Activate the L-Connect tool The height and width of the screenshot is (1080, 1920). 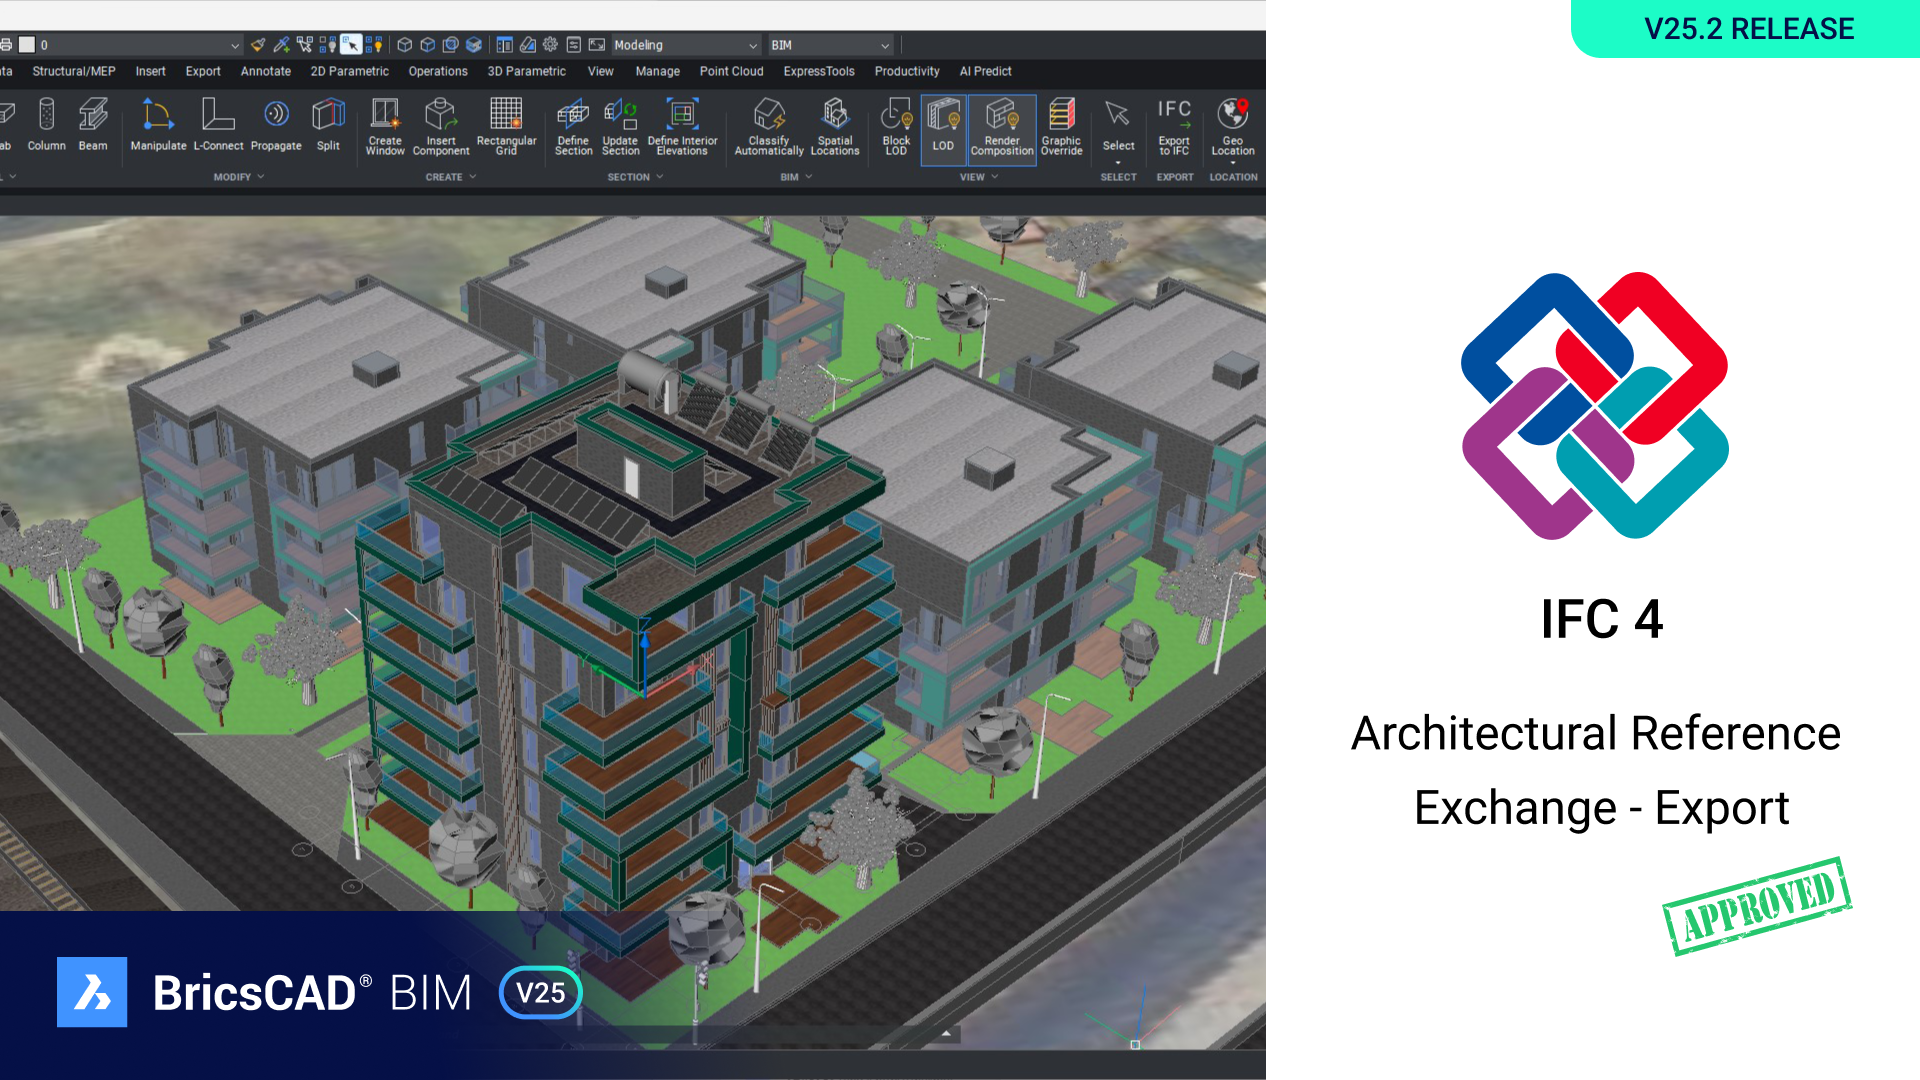tap(218, 125)
